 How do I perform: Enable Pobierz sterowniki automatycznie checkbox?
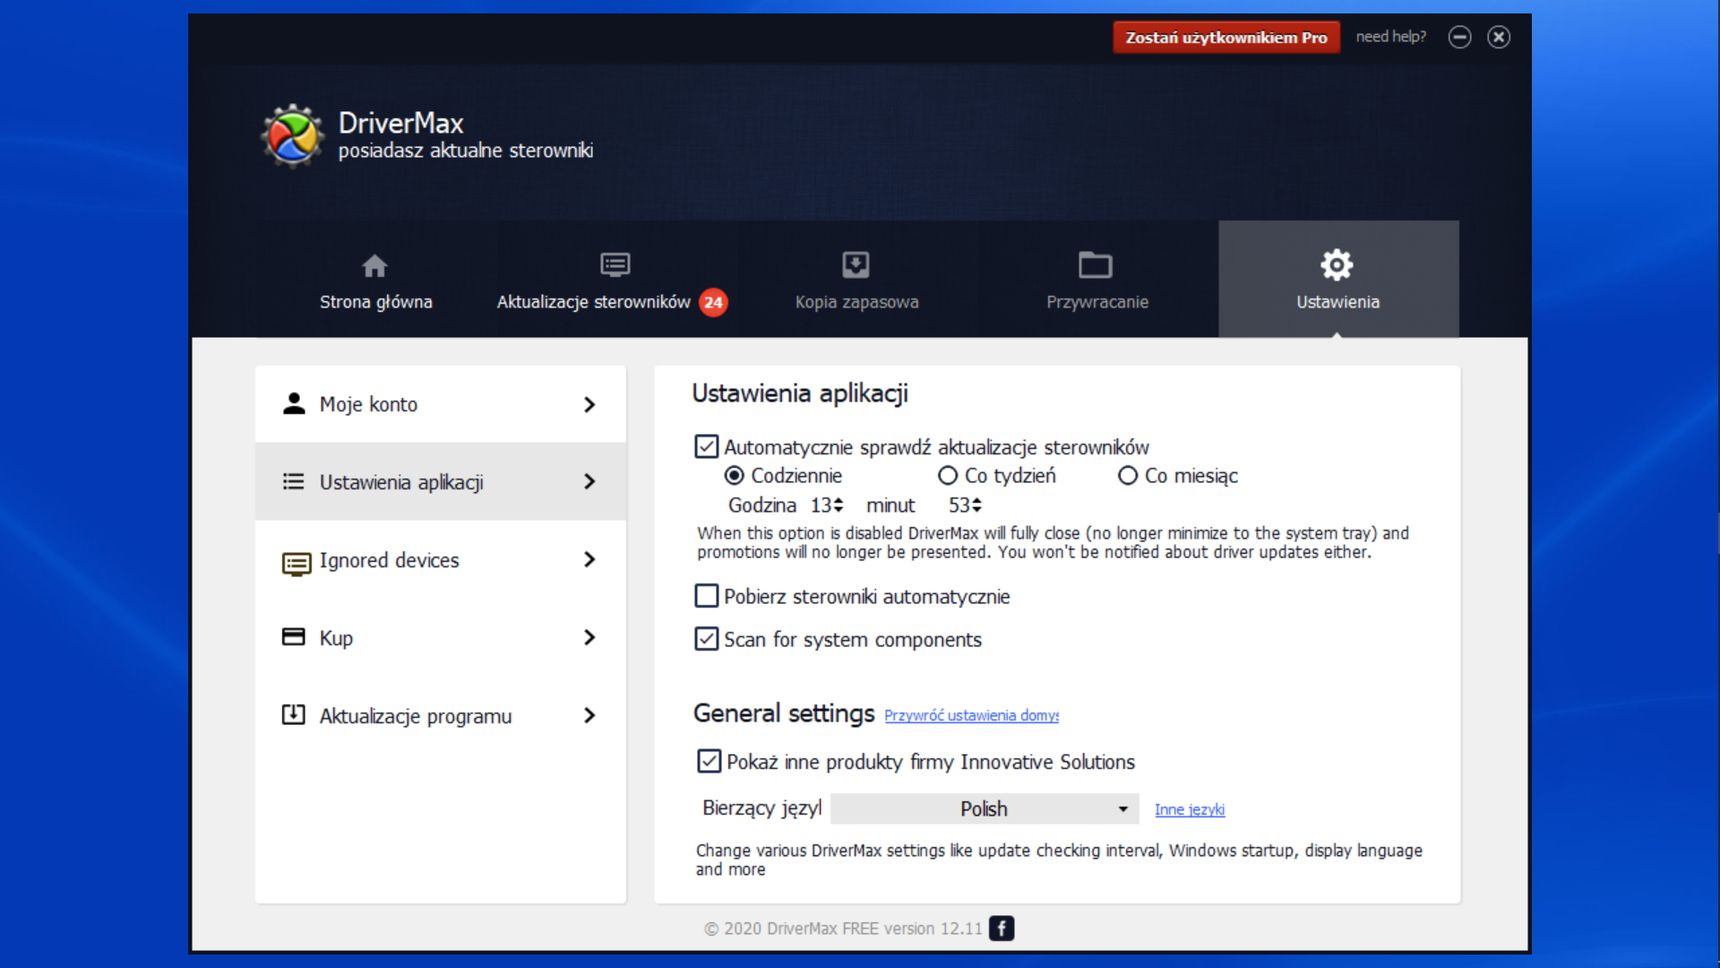click(706, 596)
